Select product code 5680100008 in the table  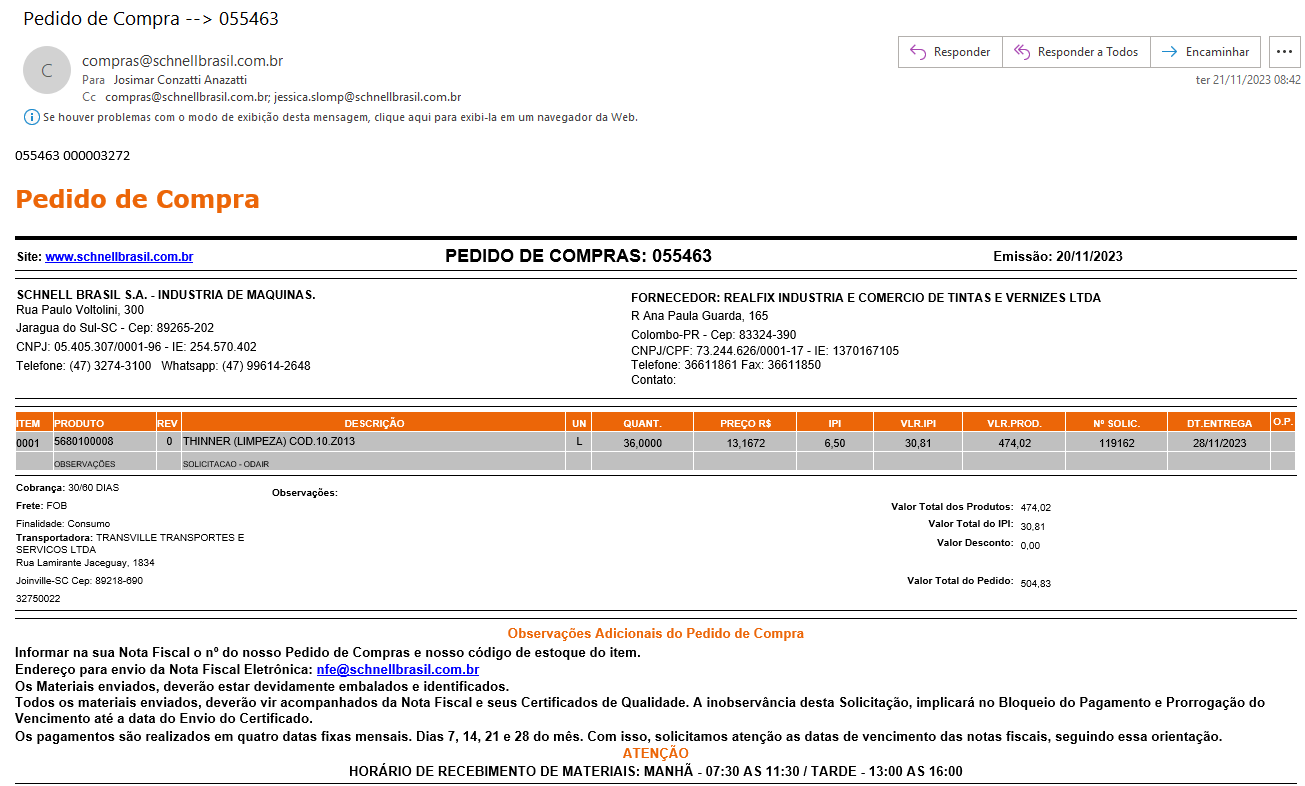pyautogui.click(x=84, y=442)
